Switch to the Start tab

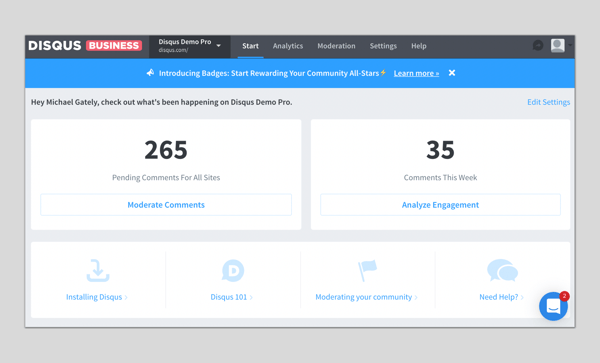pos(250,46)
